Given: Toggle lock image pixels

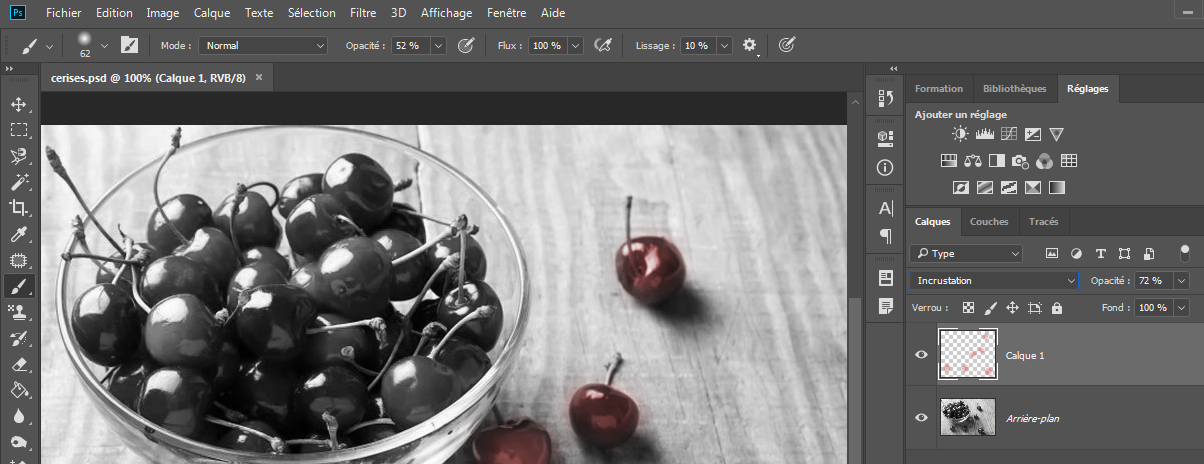Looking at the screenshot, I should point(990,308).
